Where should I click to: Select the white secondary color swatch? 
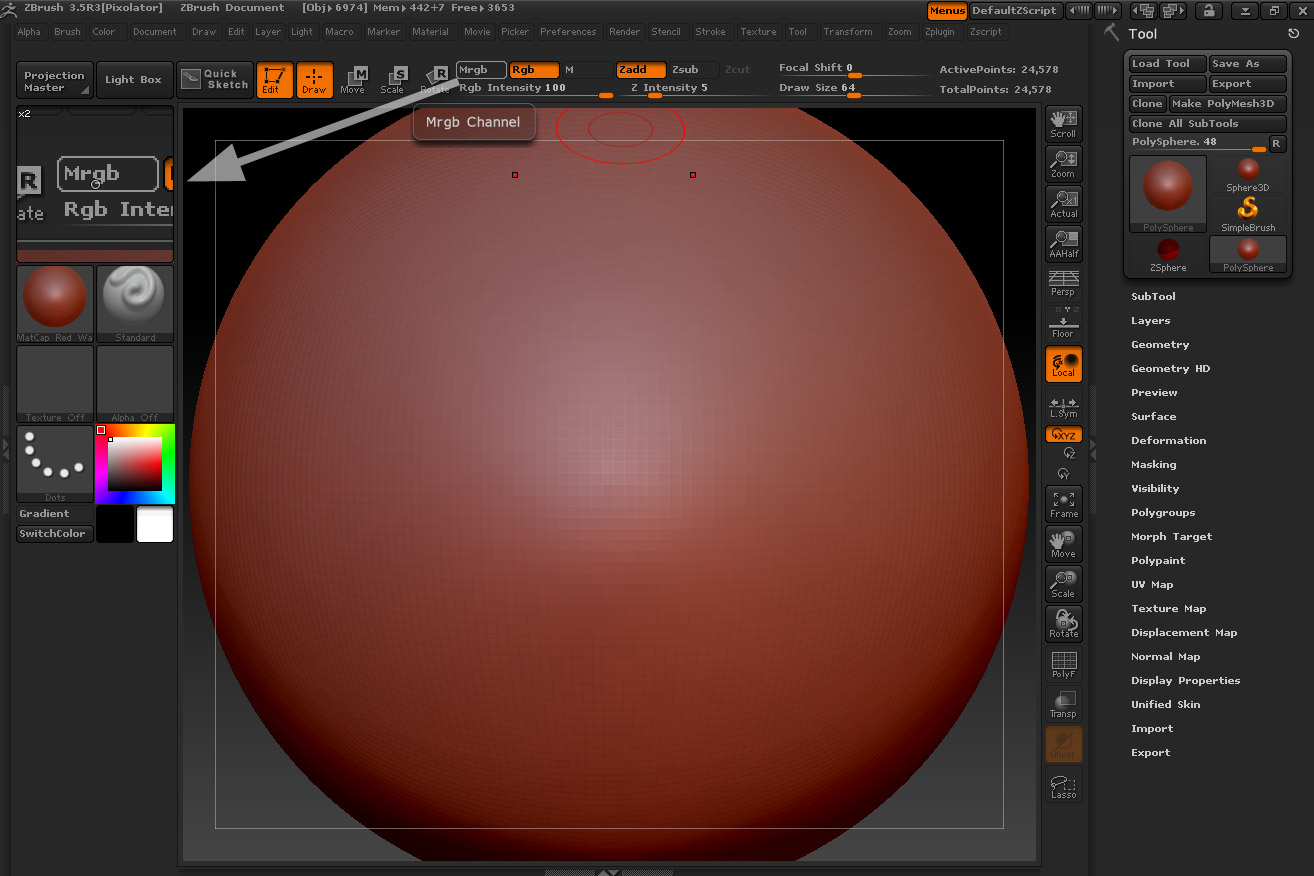point(155,524)
